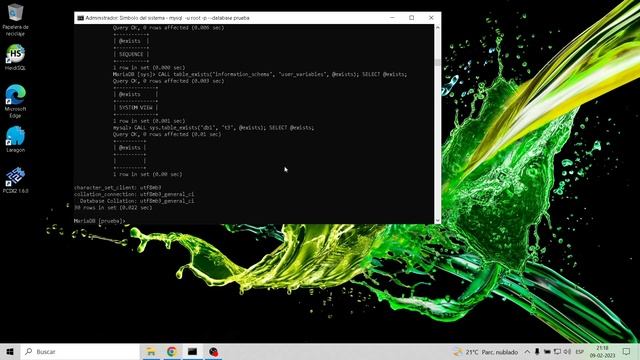Open the red round app in the taskbar

pos(213,351)
